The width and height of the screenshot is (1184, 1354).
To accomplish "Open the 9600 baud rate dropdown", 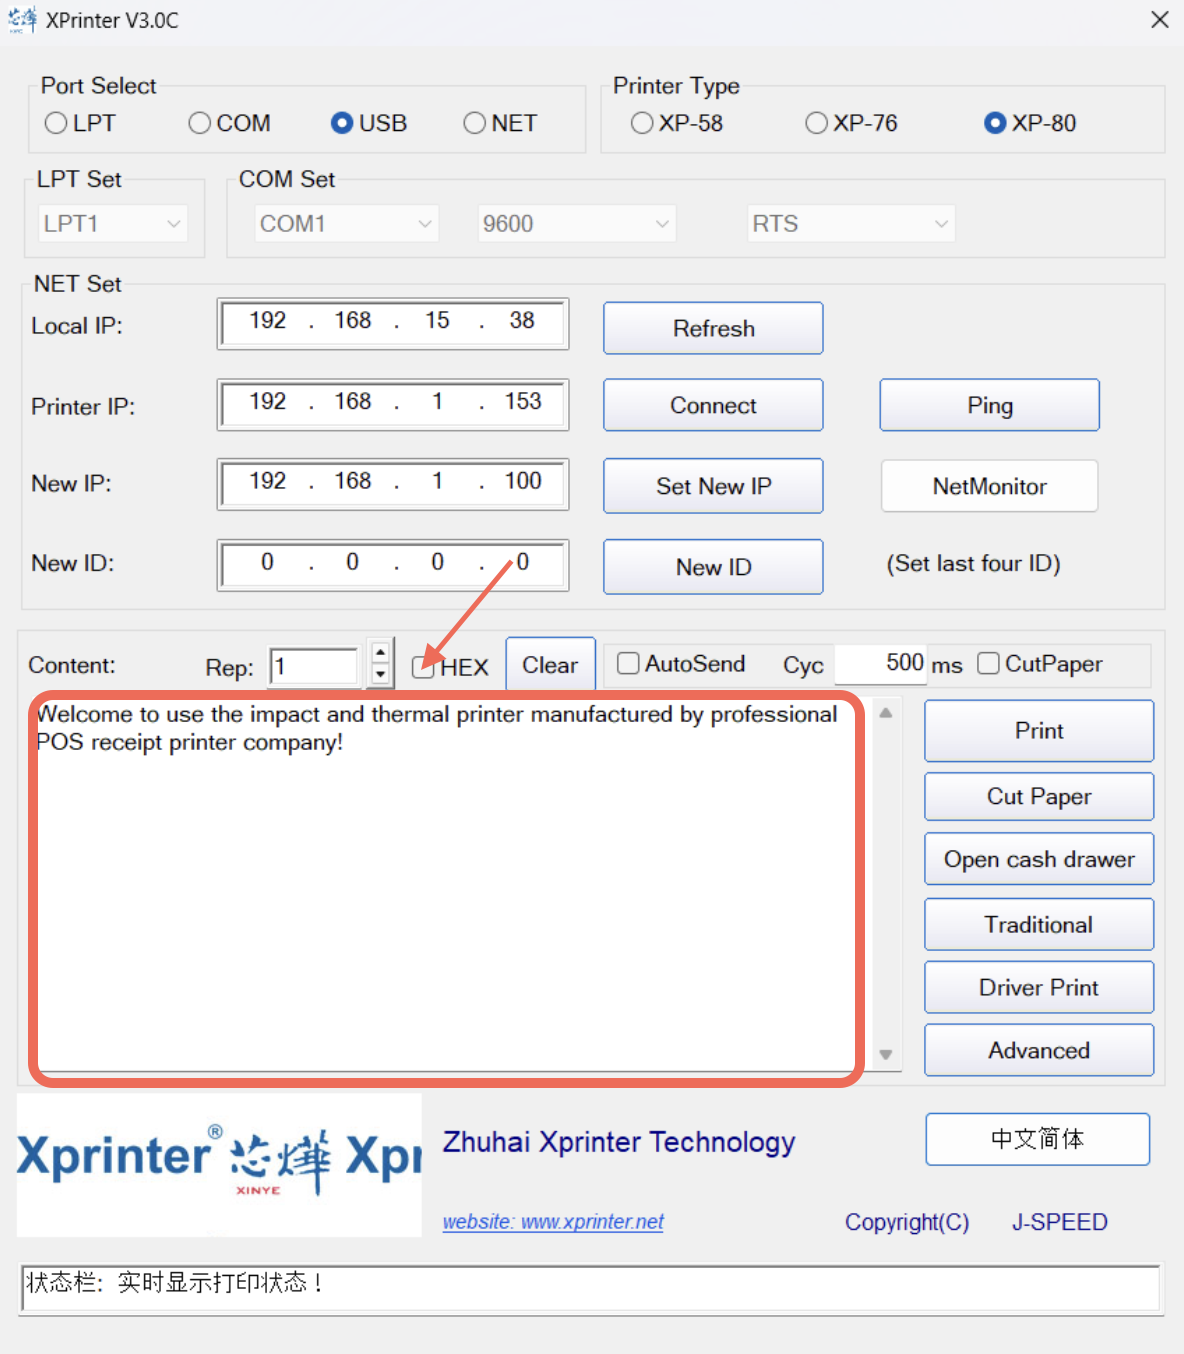I will (x=576, y=224).
